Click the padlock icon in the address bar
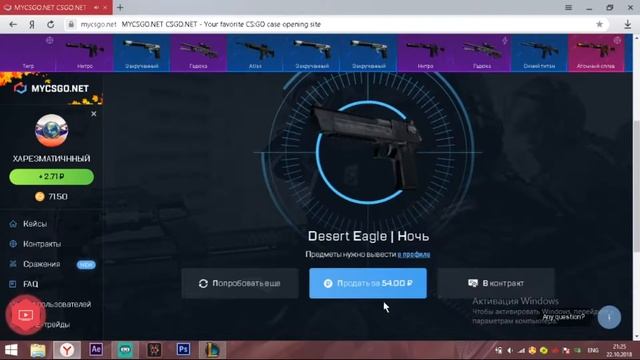640x360 pixels. (71, 24)
